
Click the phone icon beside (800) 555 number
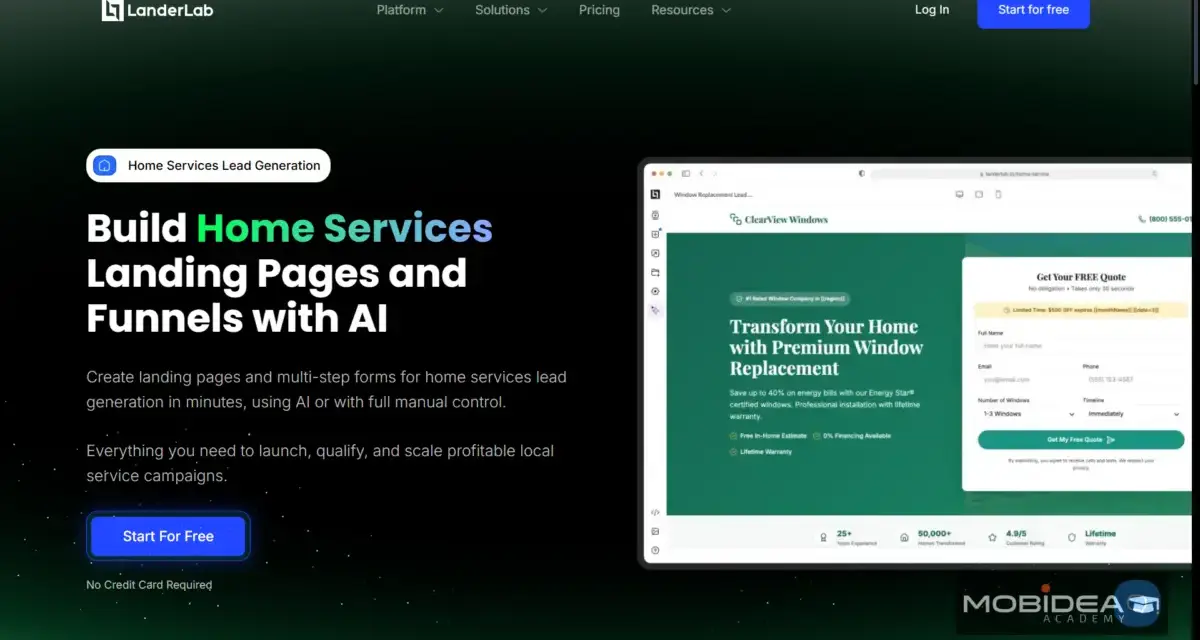point(1142,219)
